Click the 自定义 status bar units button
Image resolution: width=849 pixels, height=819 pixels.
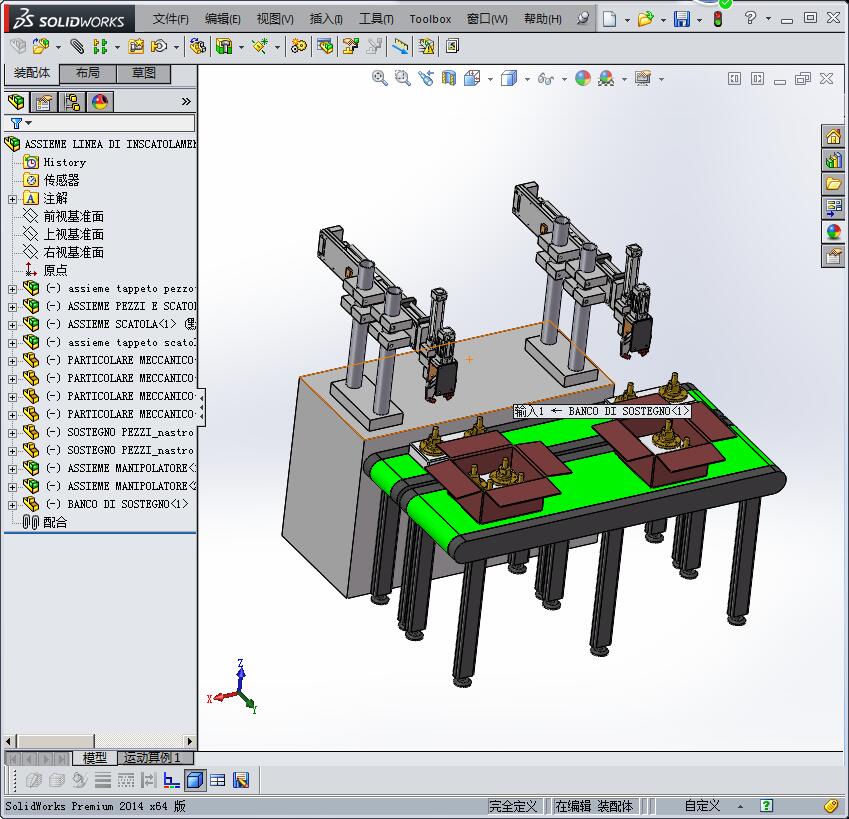coord(702,806)
